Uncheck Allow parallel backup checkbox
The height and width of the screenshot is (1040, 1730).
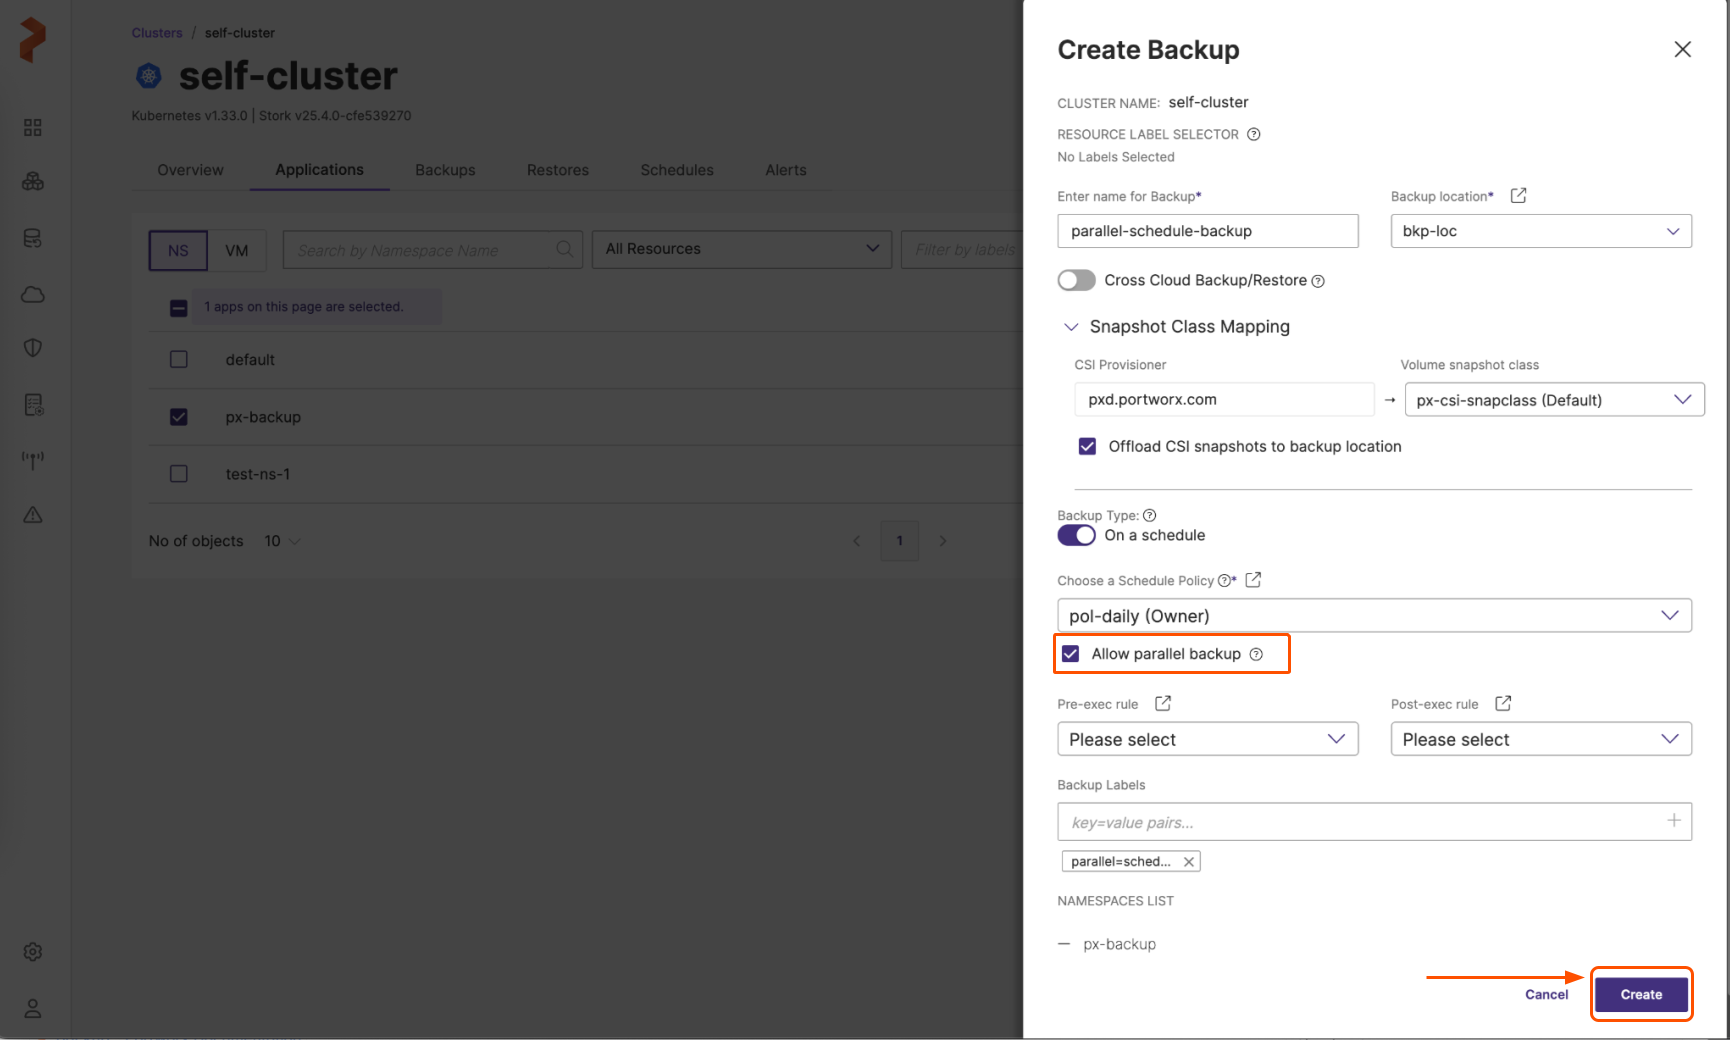(1071, 654)
